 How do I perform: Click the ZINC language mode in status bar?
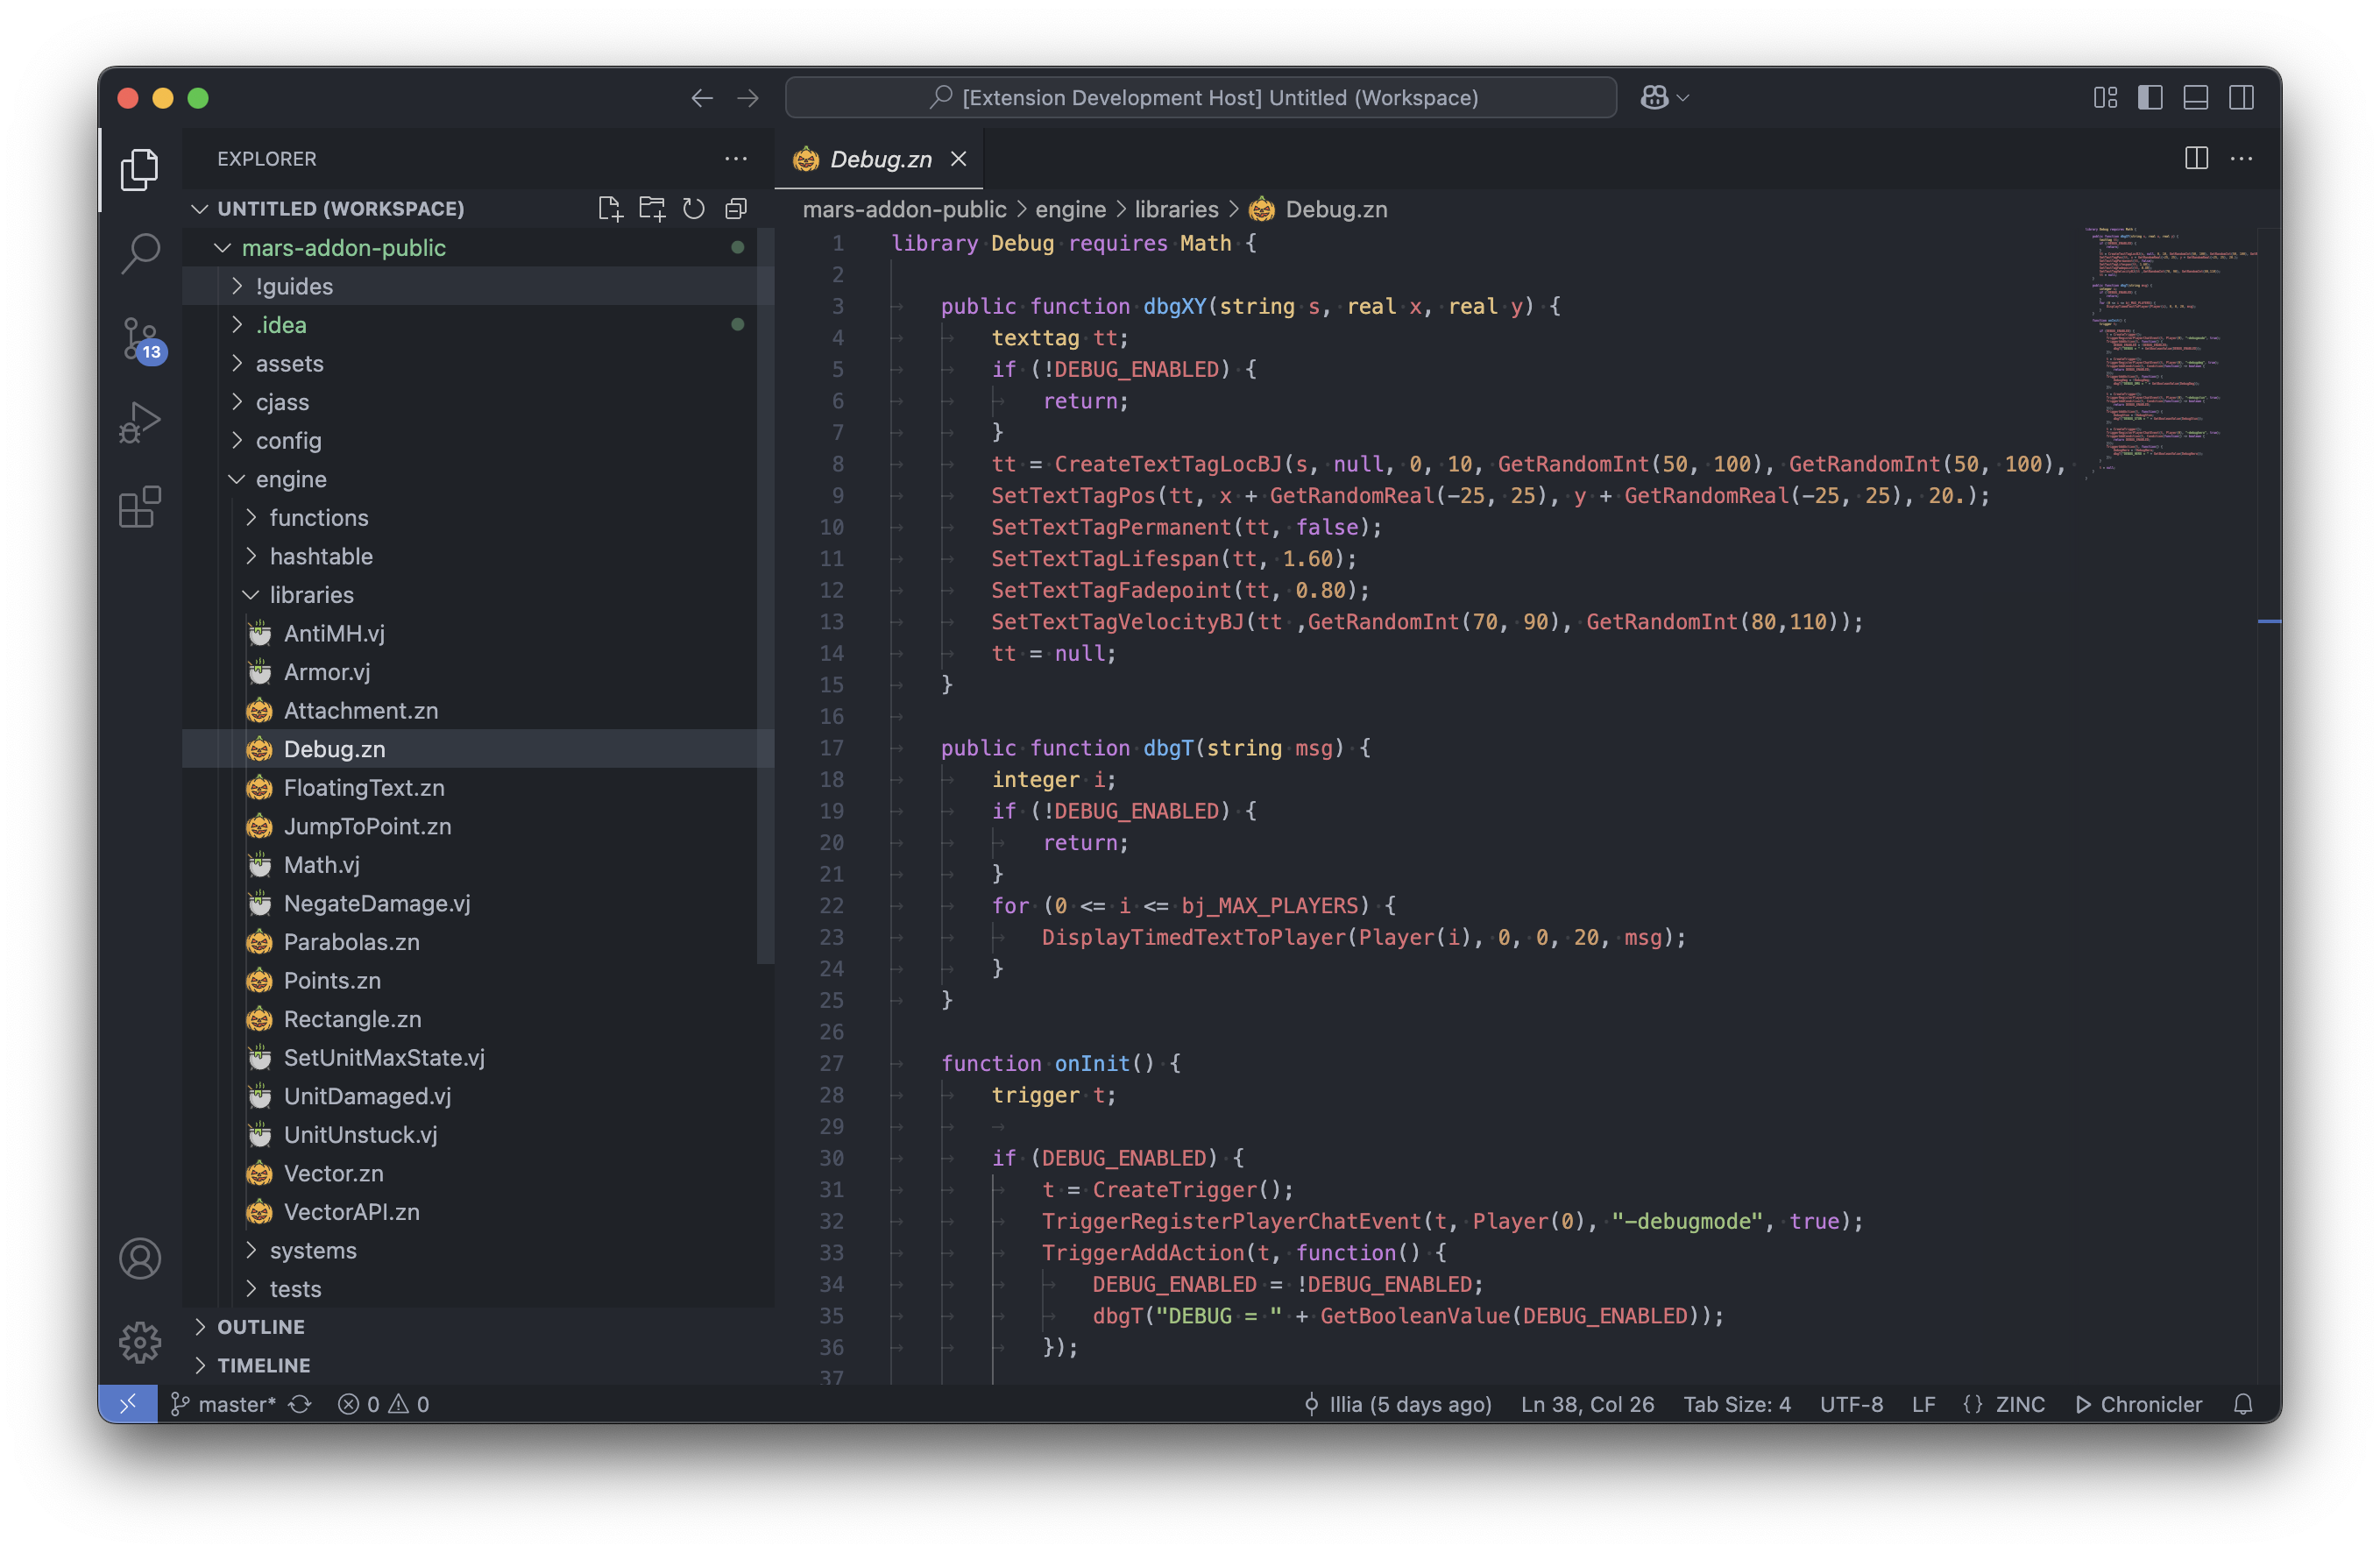pos(2019,1404)
